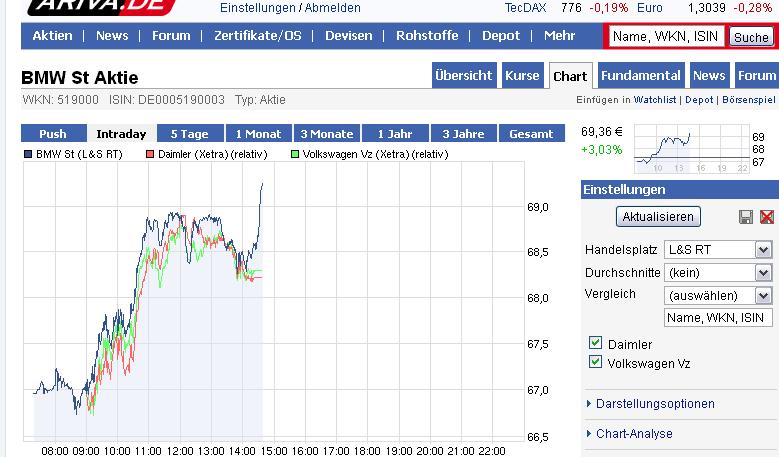Switch to the 5 Tage chart tab
Viewport: 779px width, 457px height.
coord(189,133)
